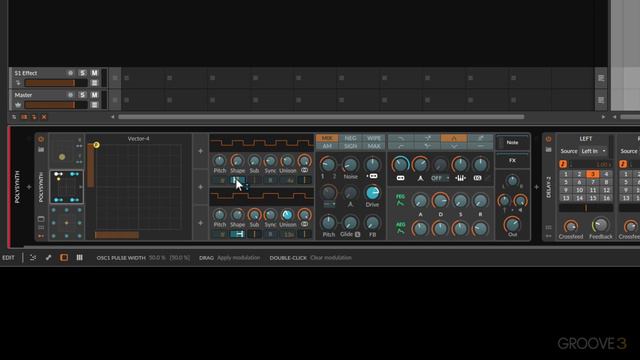
Task: Click AEG envelope icon
Action: click(x=400, y=228)
